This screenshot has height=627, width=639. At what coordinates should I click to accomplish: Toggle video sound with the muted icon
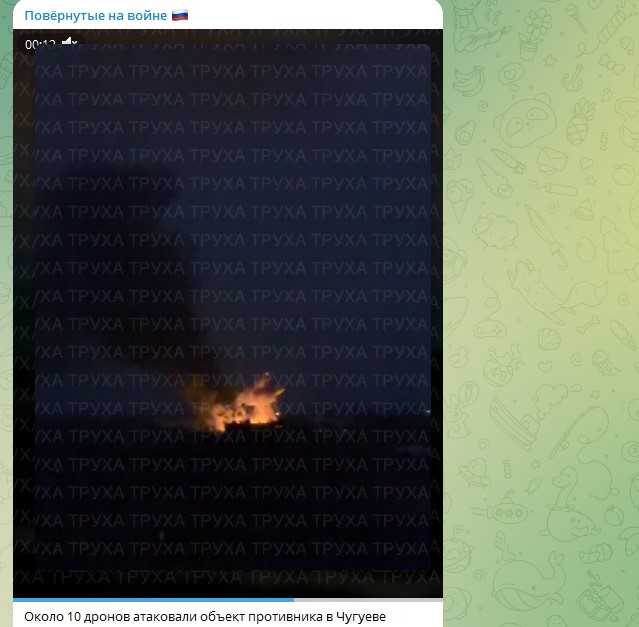tap(69, 42)
